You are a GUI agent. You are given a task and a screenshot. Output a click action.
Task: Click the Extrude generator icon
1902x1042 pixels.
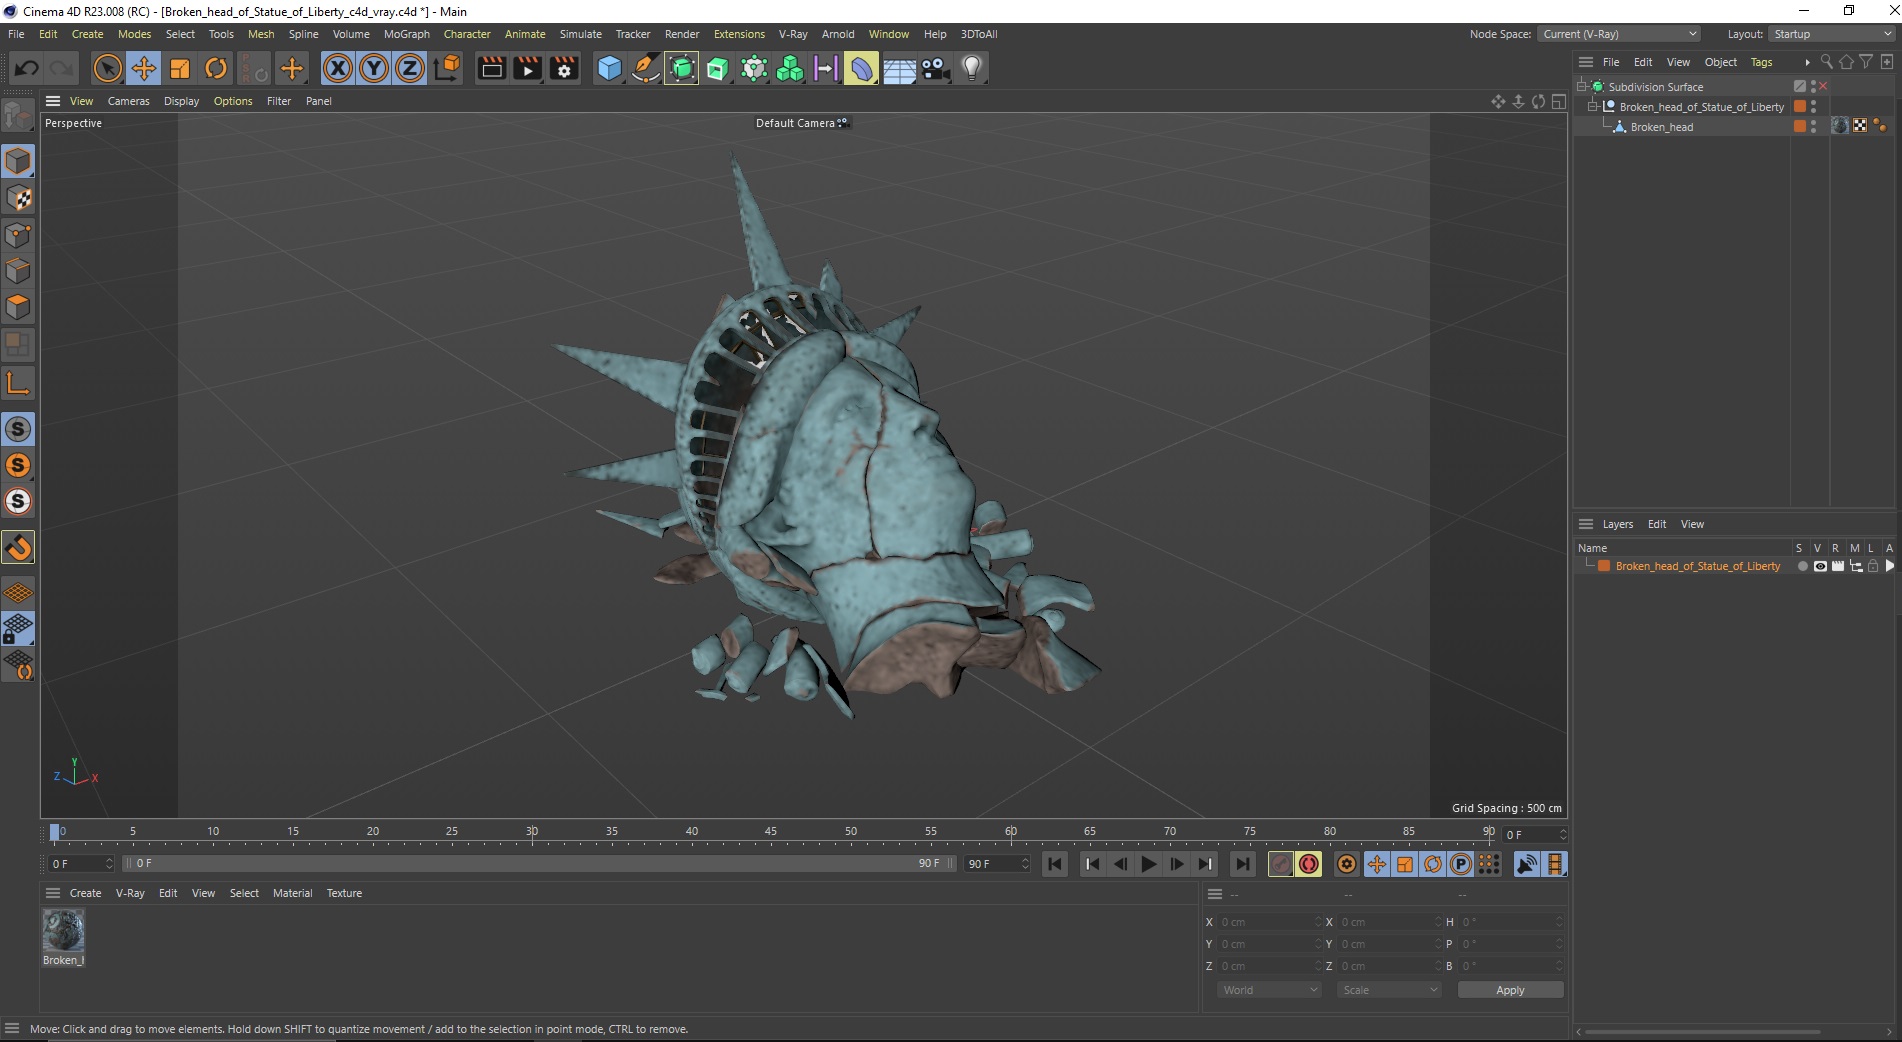coord(718,68)
